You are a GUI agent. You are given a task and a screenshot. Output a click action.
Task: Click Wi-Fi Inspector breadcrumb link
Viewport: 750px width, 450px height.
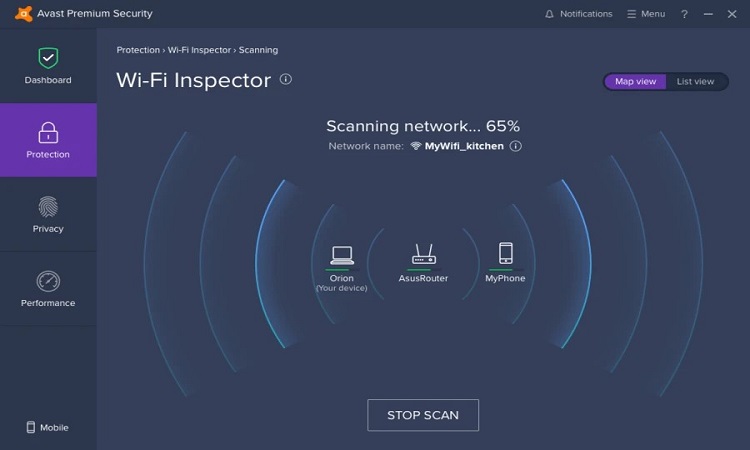199,50
